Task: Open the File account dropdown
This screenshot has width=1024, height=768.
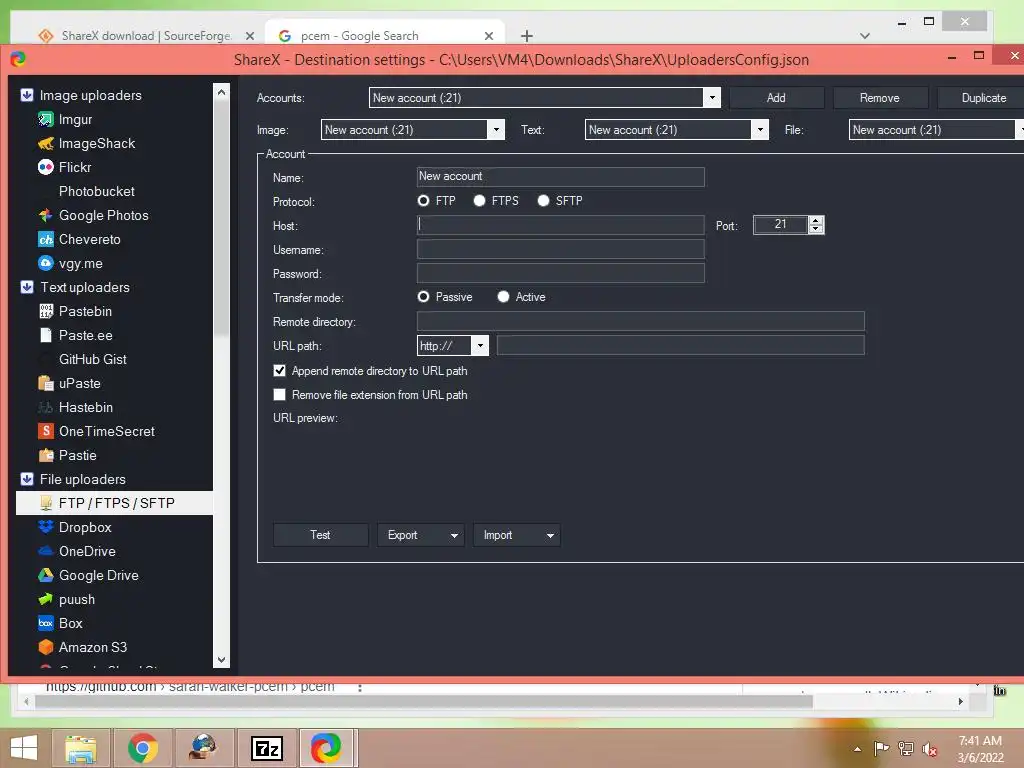Action: [1019, 129]
